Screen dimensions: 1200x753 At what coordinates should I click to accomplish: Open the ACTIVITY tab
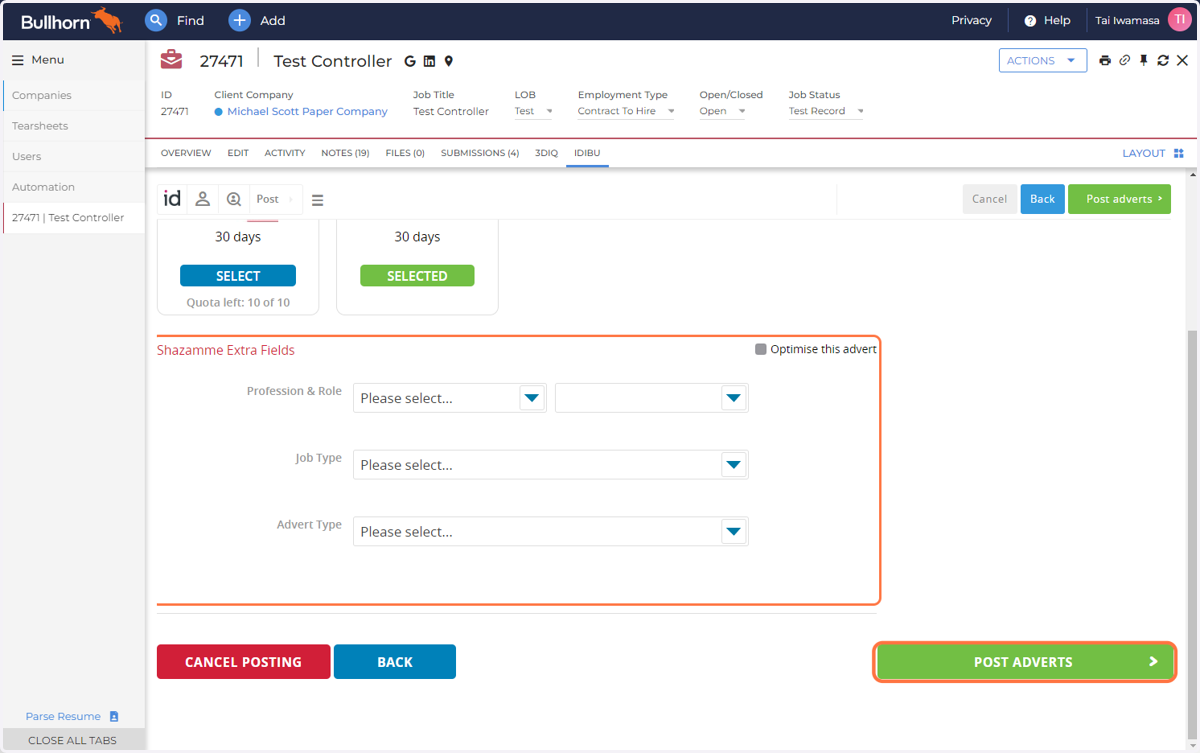285,153
